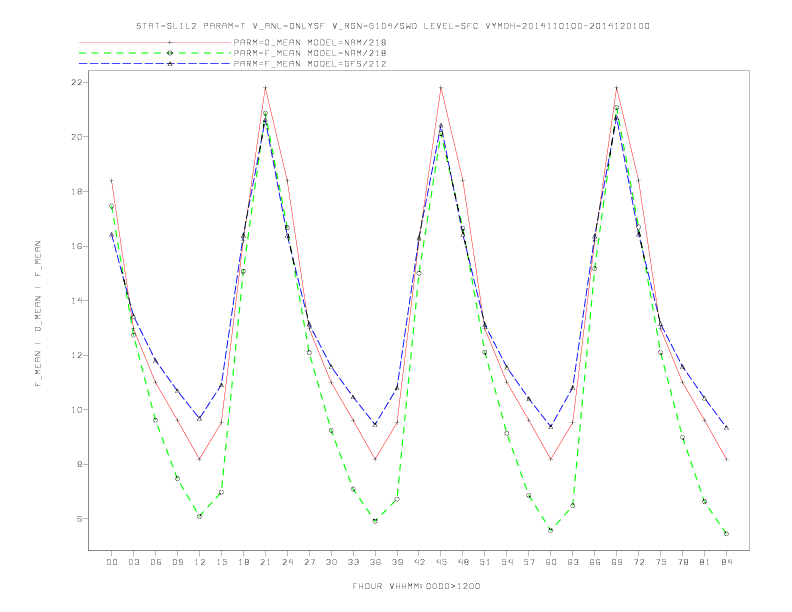Click y-axis tick label 12

(77, 355)
